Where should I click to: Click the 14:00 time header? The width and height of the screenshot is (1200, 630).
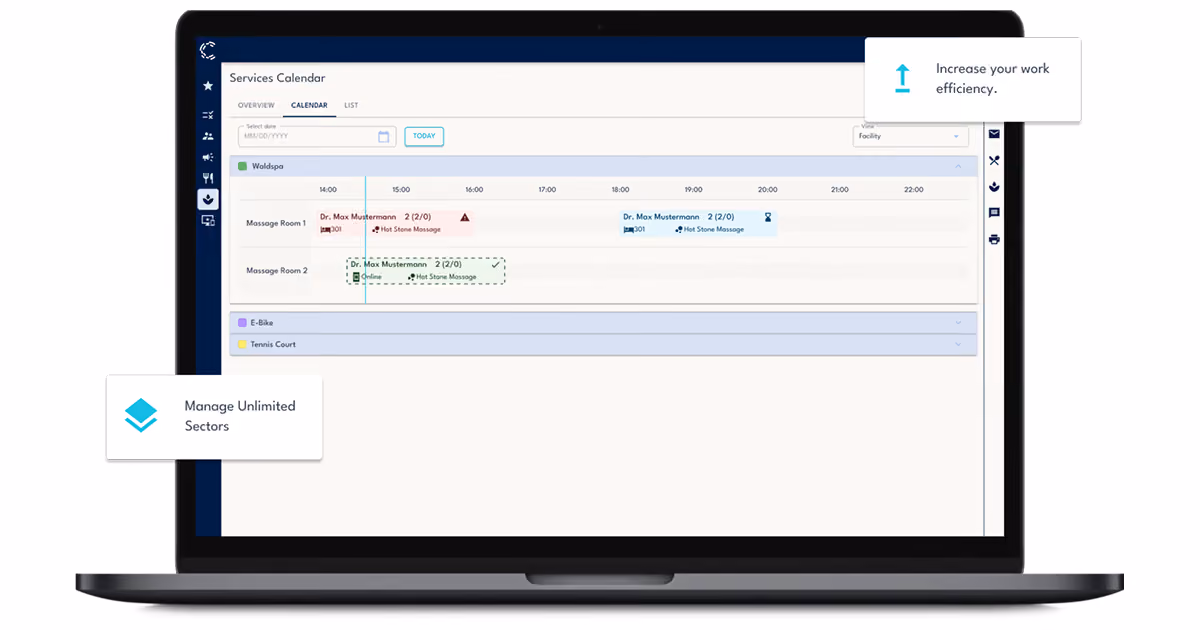pos(328,189)
